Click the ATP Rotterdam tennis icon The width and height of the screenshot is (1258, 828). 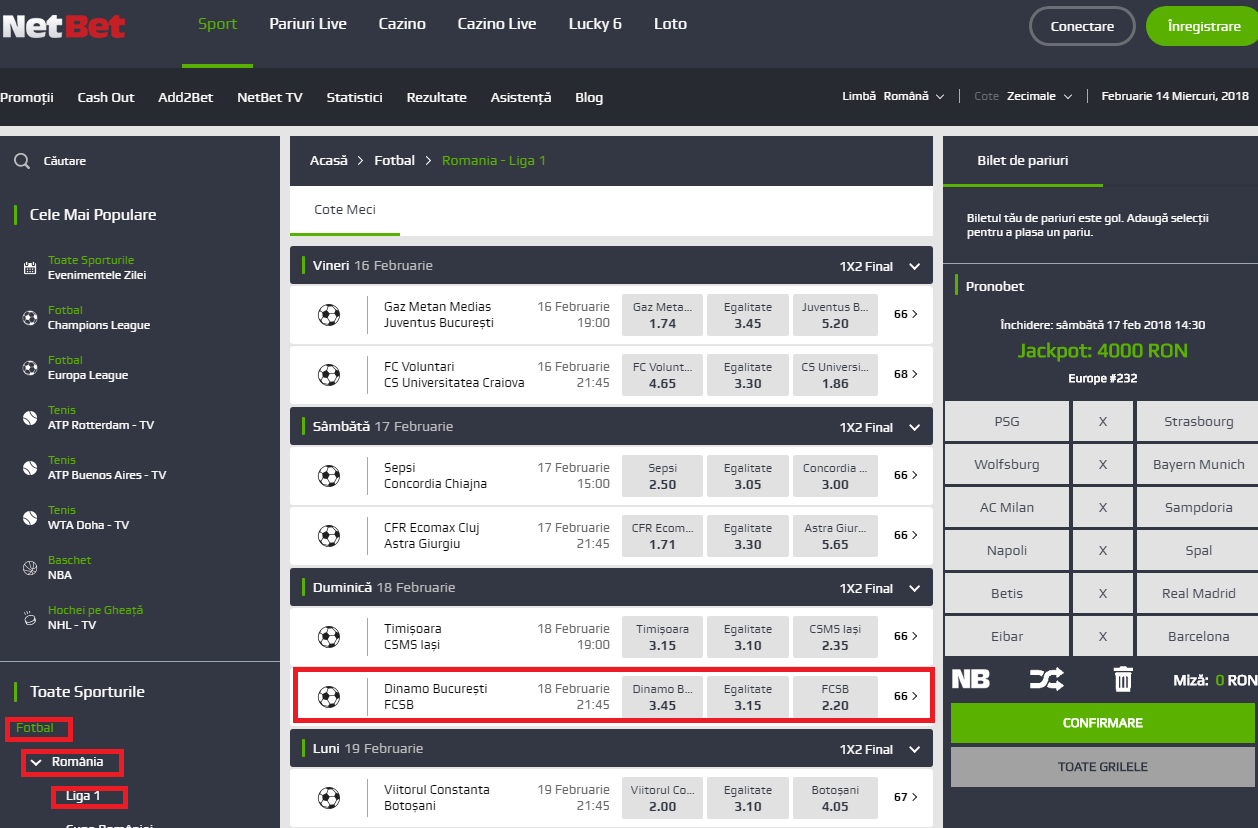coord(29,418)
